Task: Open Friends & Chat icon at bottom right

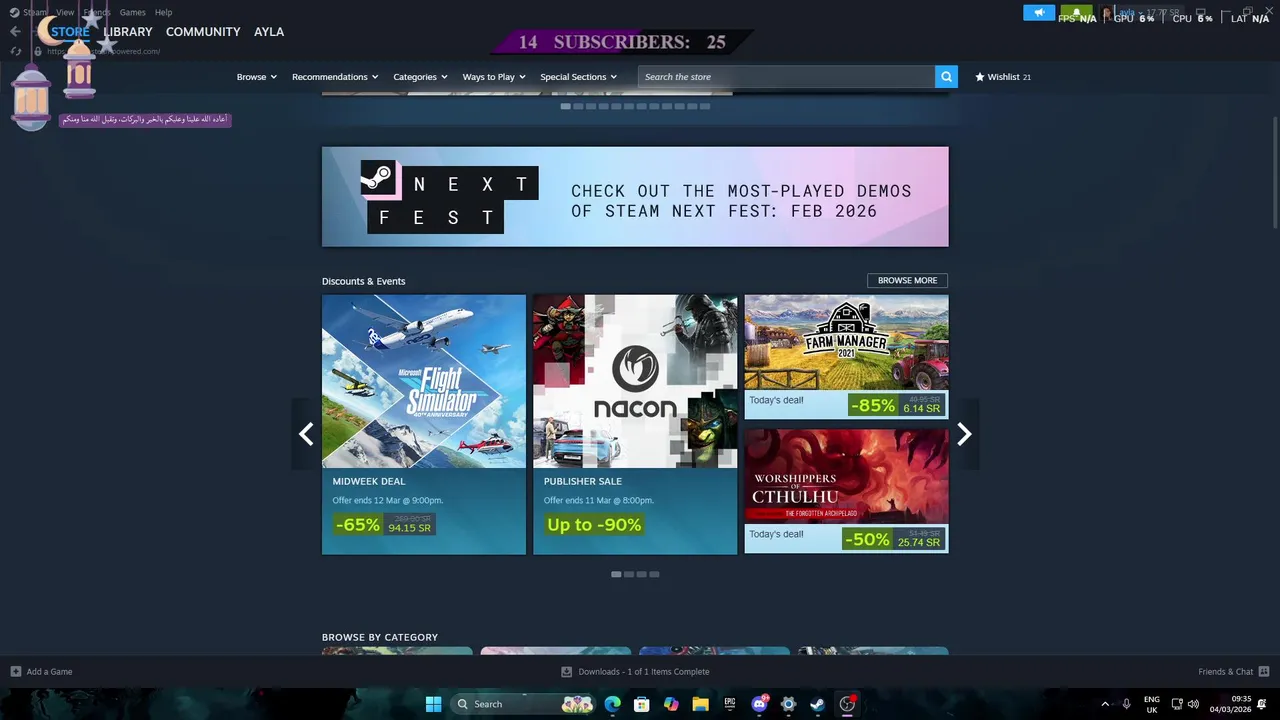Action: 1264,672
